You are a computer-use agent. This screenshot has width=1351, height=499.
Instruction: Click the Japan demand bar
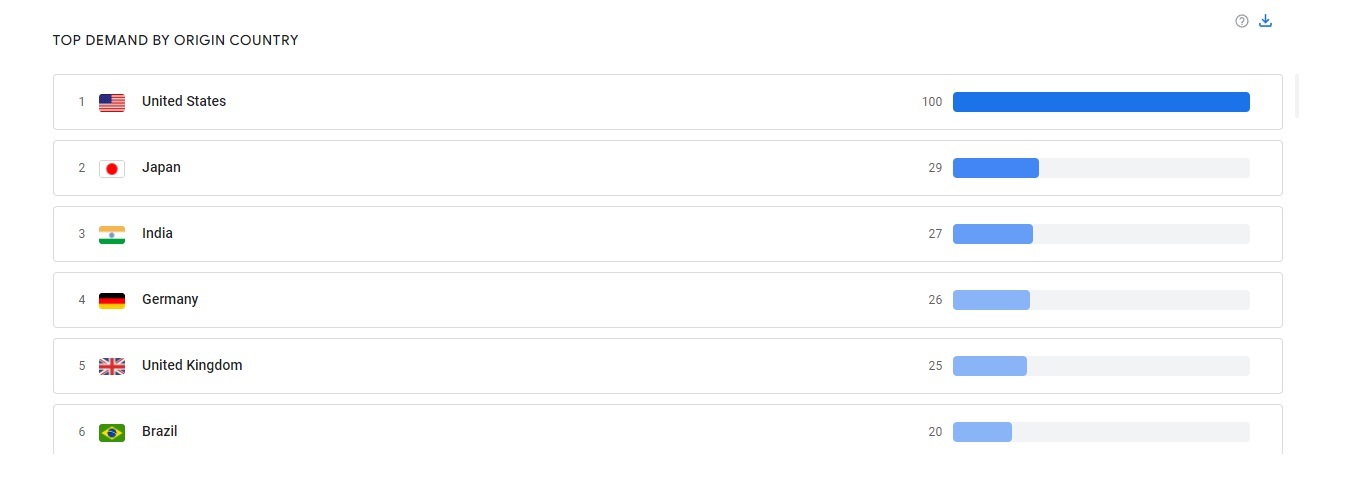click(996, 168)
